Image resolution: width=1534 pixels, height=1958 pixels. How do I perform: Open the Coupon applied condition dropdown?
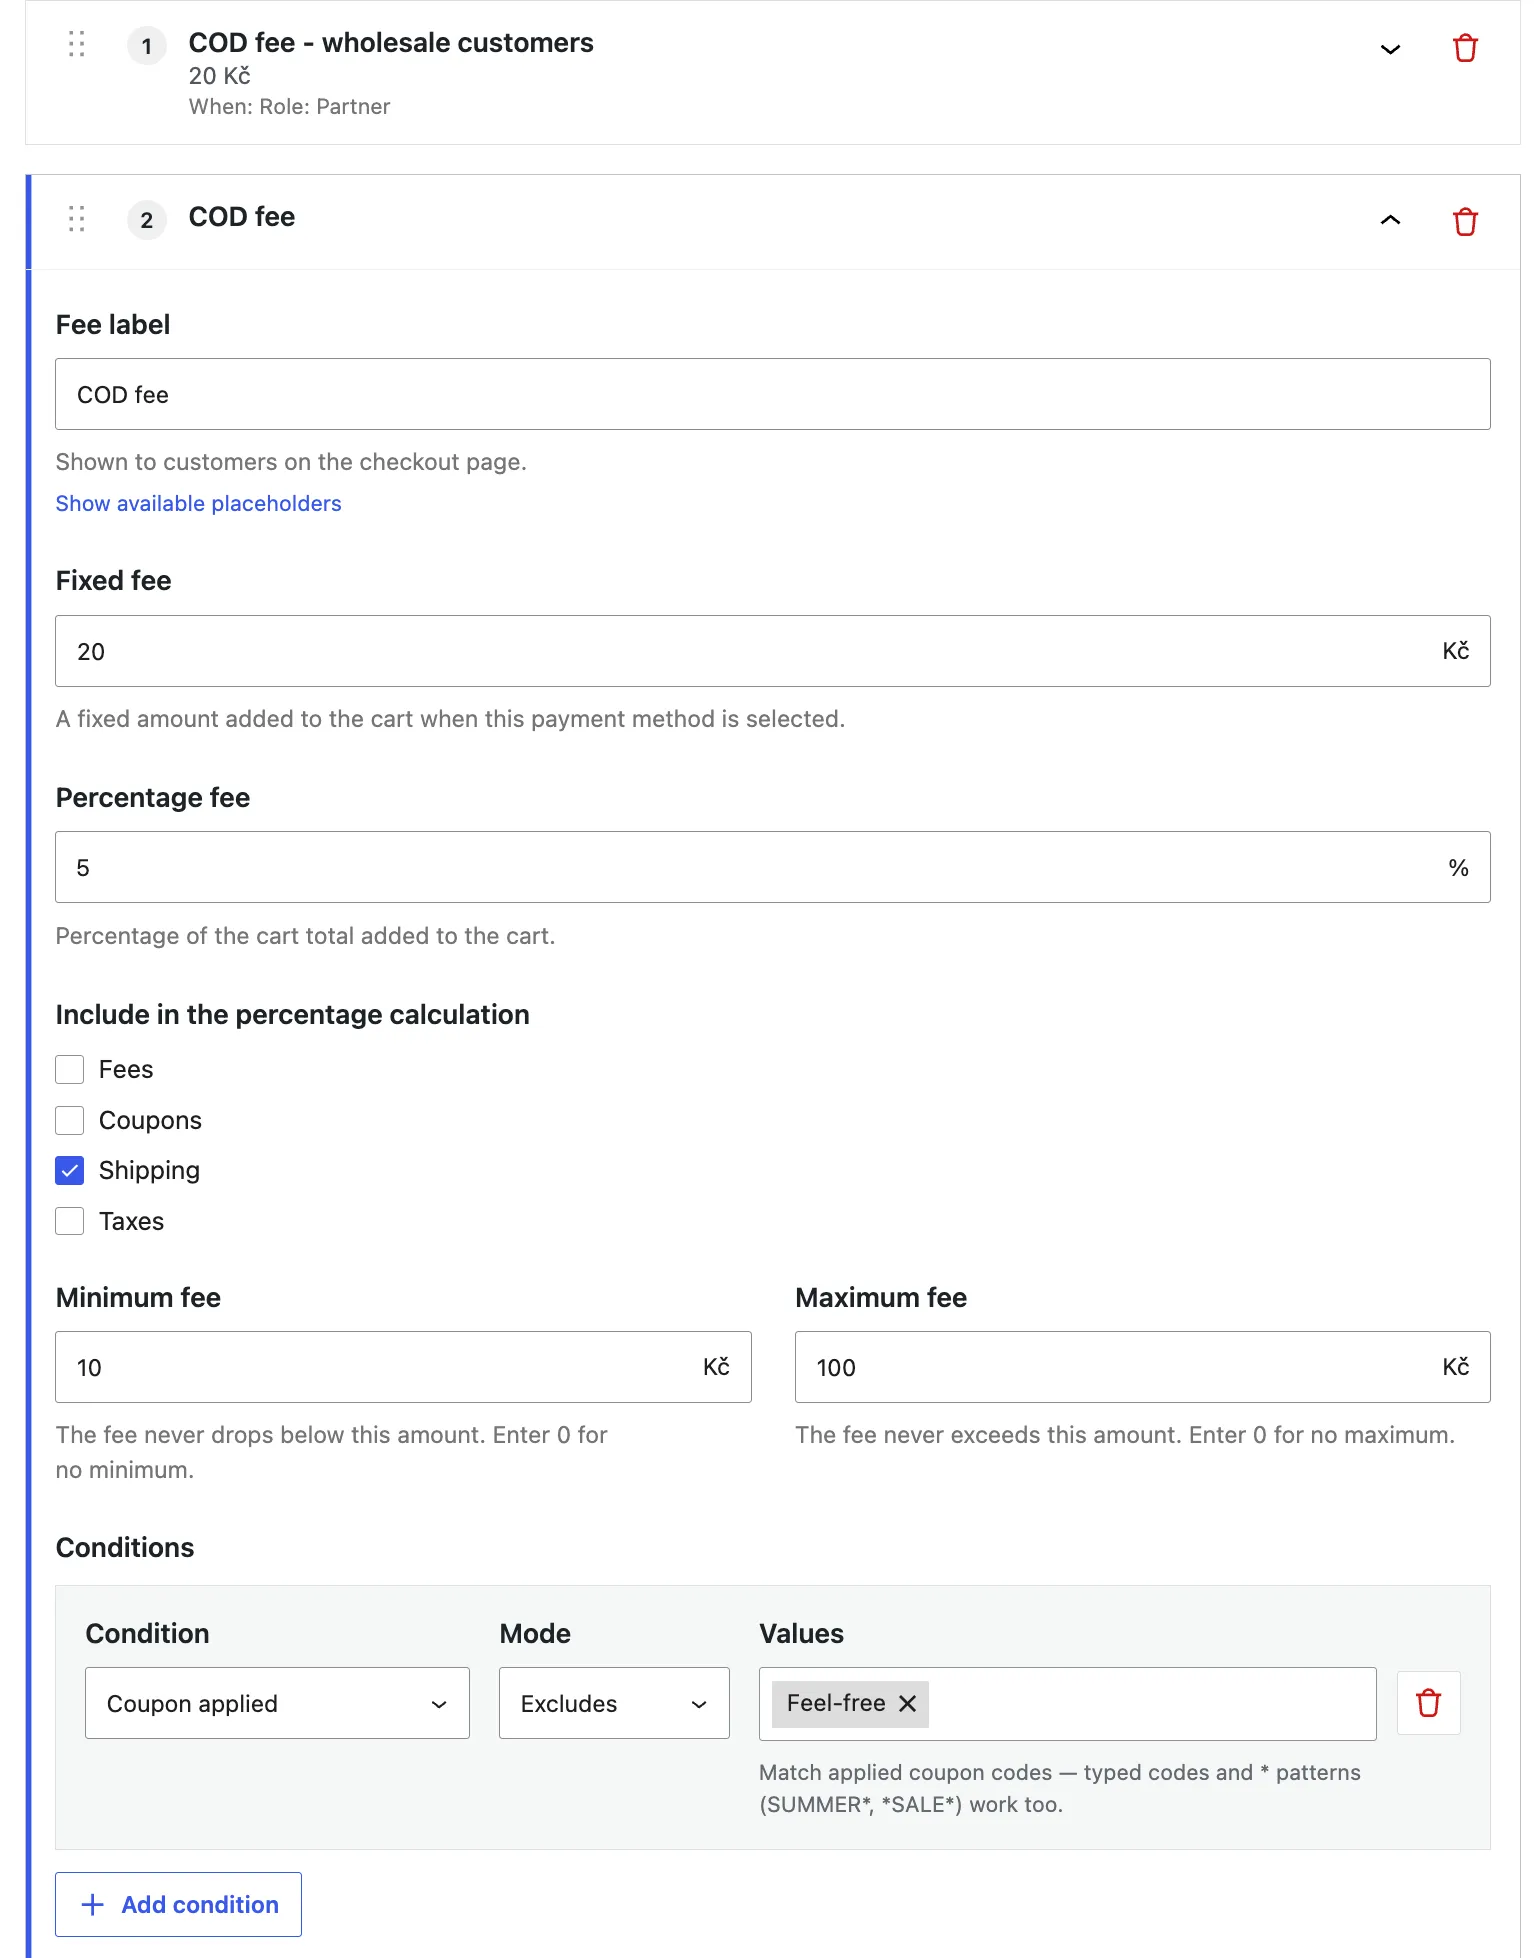pyautogui.click(x=277, y=1703)
